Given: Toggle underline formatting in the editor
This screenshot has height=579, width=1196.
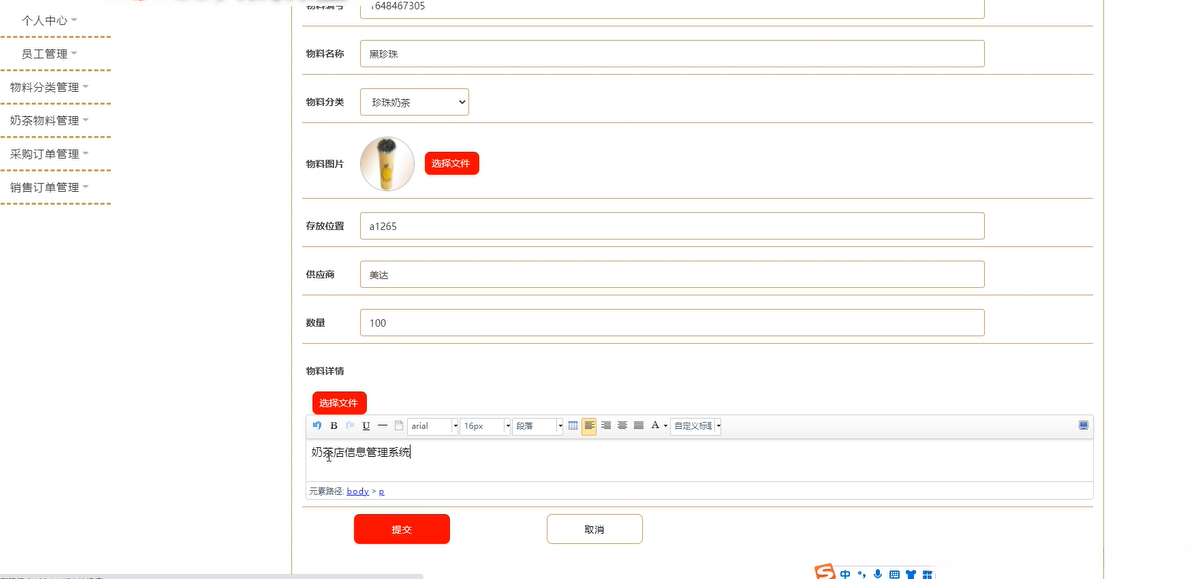Looking at the screenshot, I should coord(366,426).
